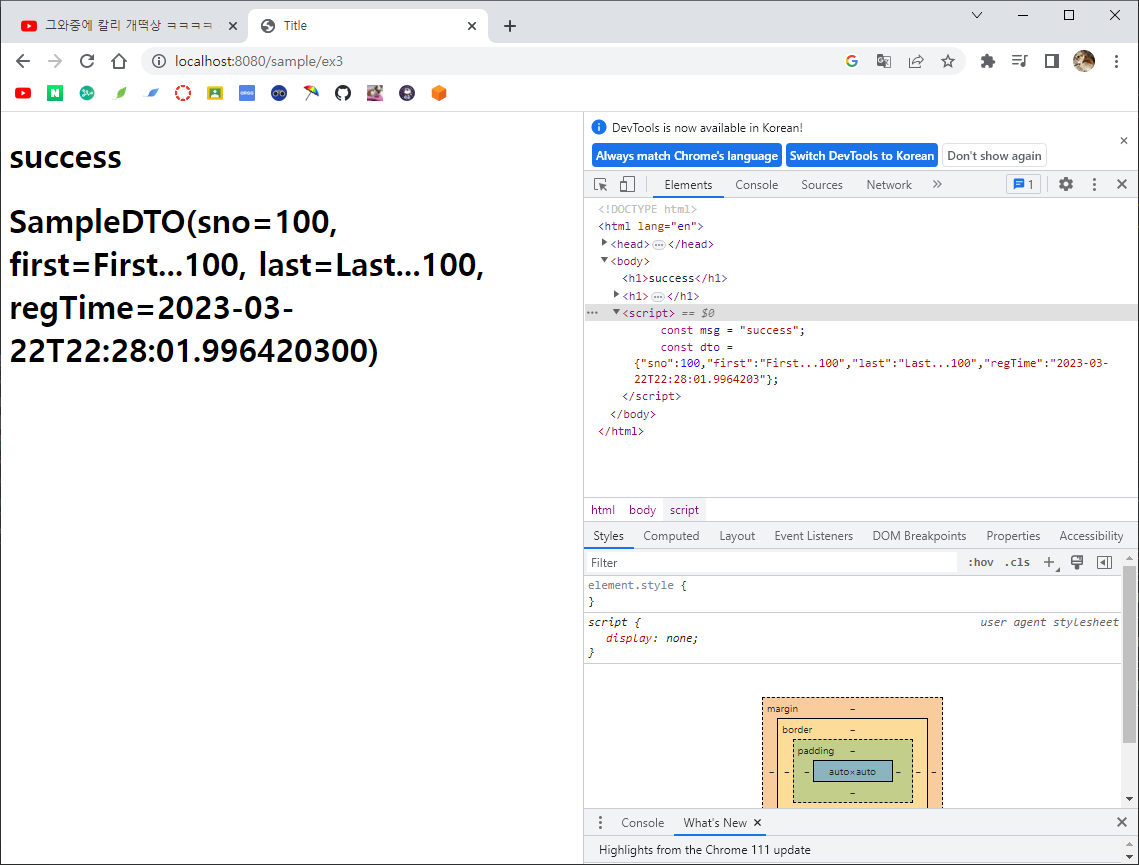This screenshot has height=865, width=1139.
Task: Close the DevTools panel
Action: [1122, 184]
